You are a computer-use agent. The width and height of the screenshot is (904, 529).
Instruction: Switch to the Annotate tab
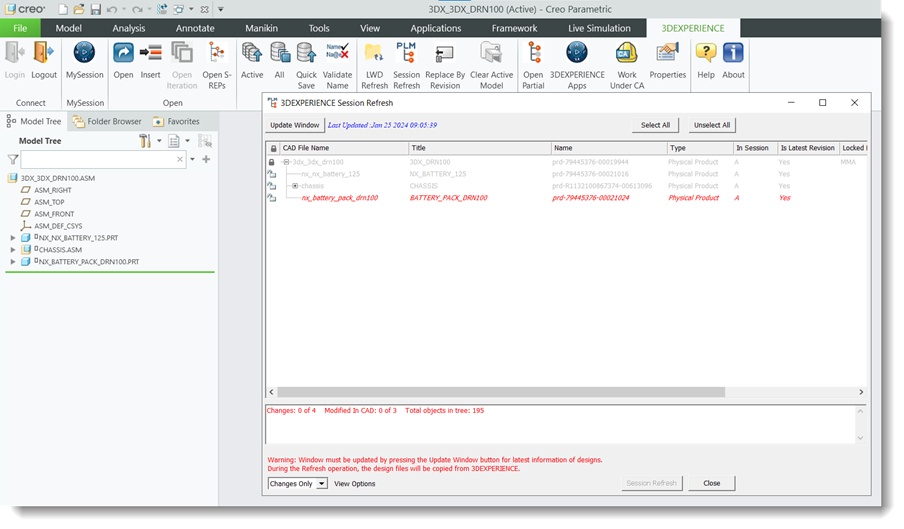195,28
